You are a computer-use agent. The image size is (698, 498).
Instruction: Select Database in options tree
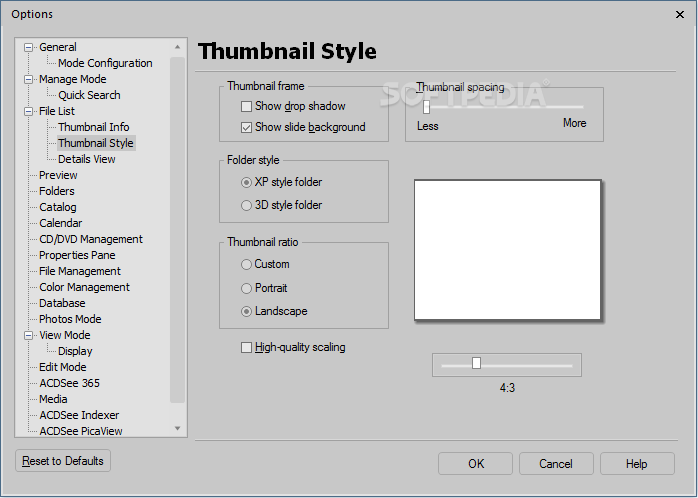coord(62,304)
